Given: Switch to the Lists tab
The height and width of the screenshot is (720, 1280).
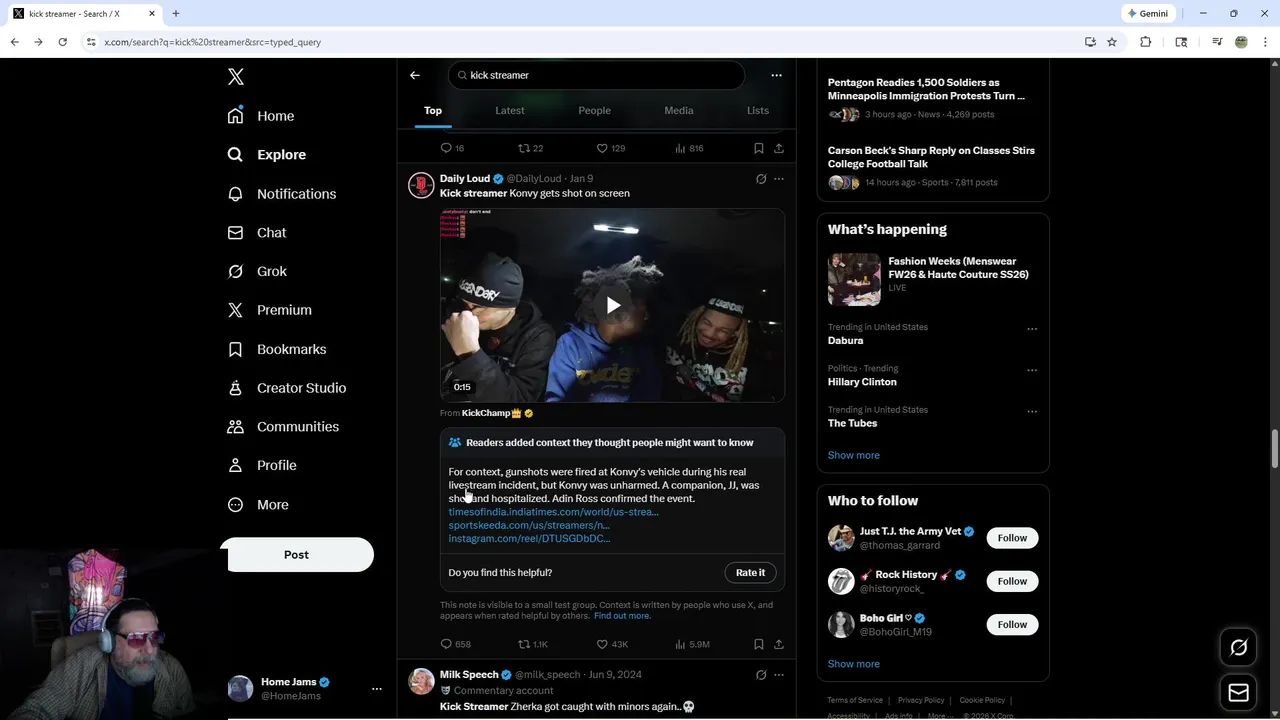Looking at the screenshot, I should 758,111.
